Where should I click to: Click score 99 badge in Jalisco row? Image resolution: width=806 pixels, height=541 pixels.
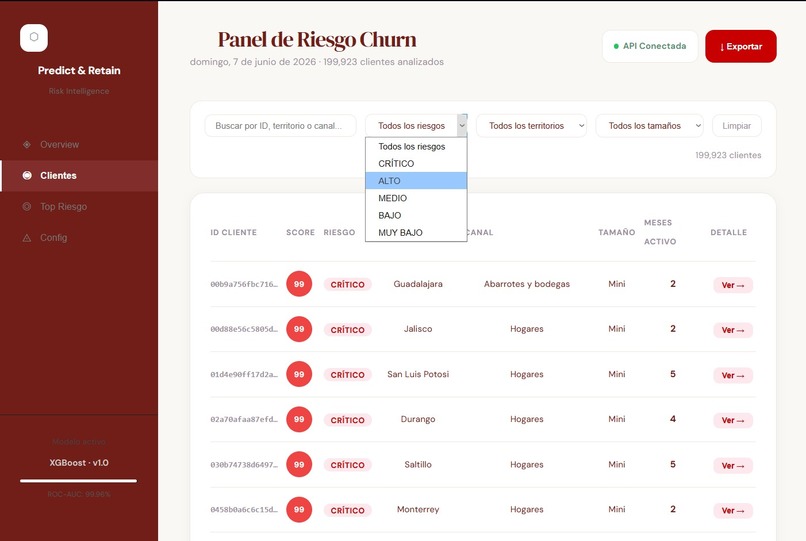click(x=299, y=329)
